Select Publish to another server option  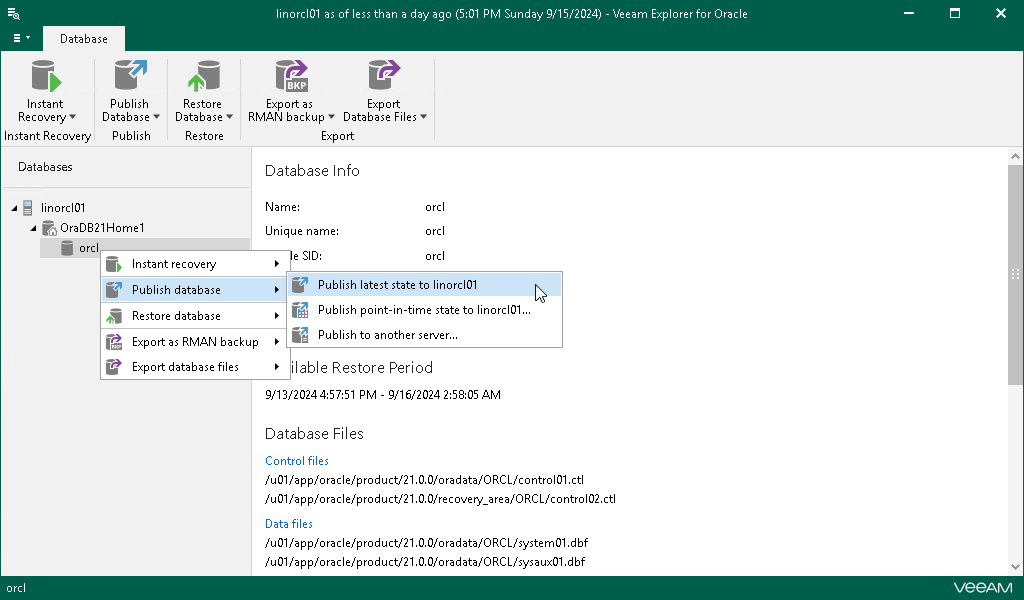coord(424,335)
